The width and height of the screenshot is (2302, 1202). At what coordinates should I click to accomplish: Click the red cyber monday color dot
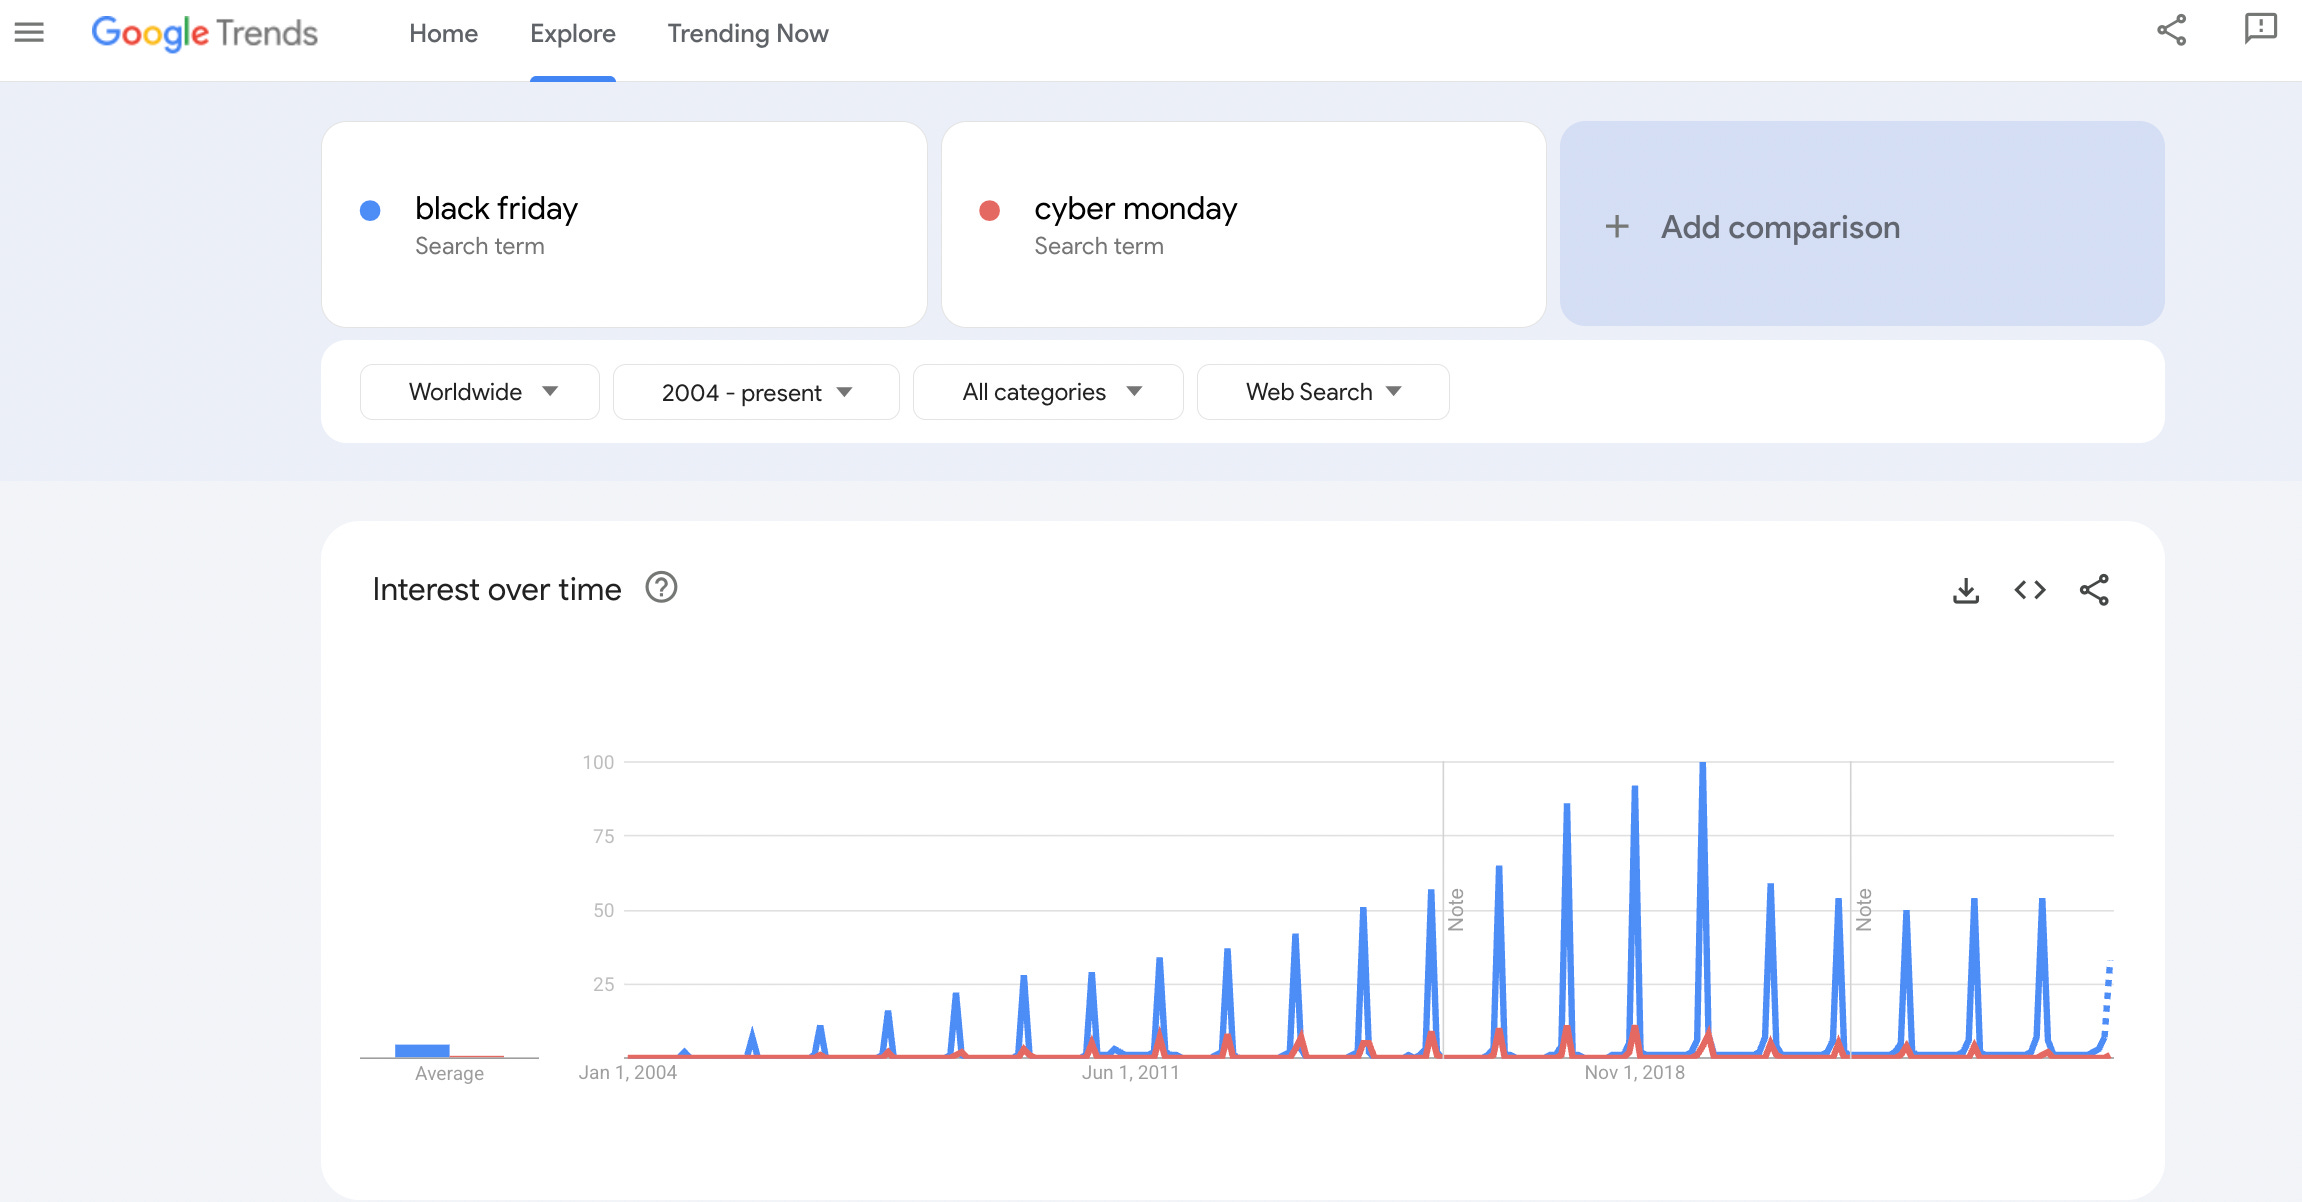click(x=989, y=210)
